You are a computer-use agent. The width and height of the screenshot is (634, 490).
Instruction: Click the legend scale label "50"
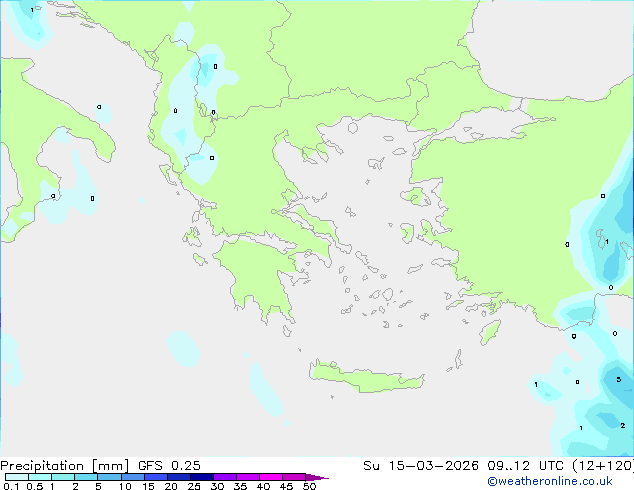point(309,486)
